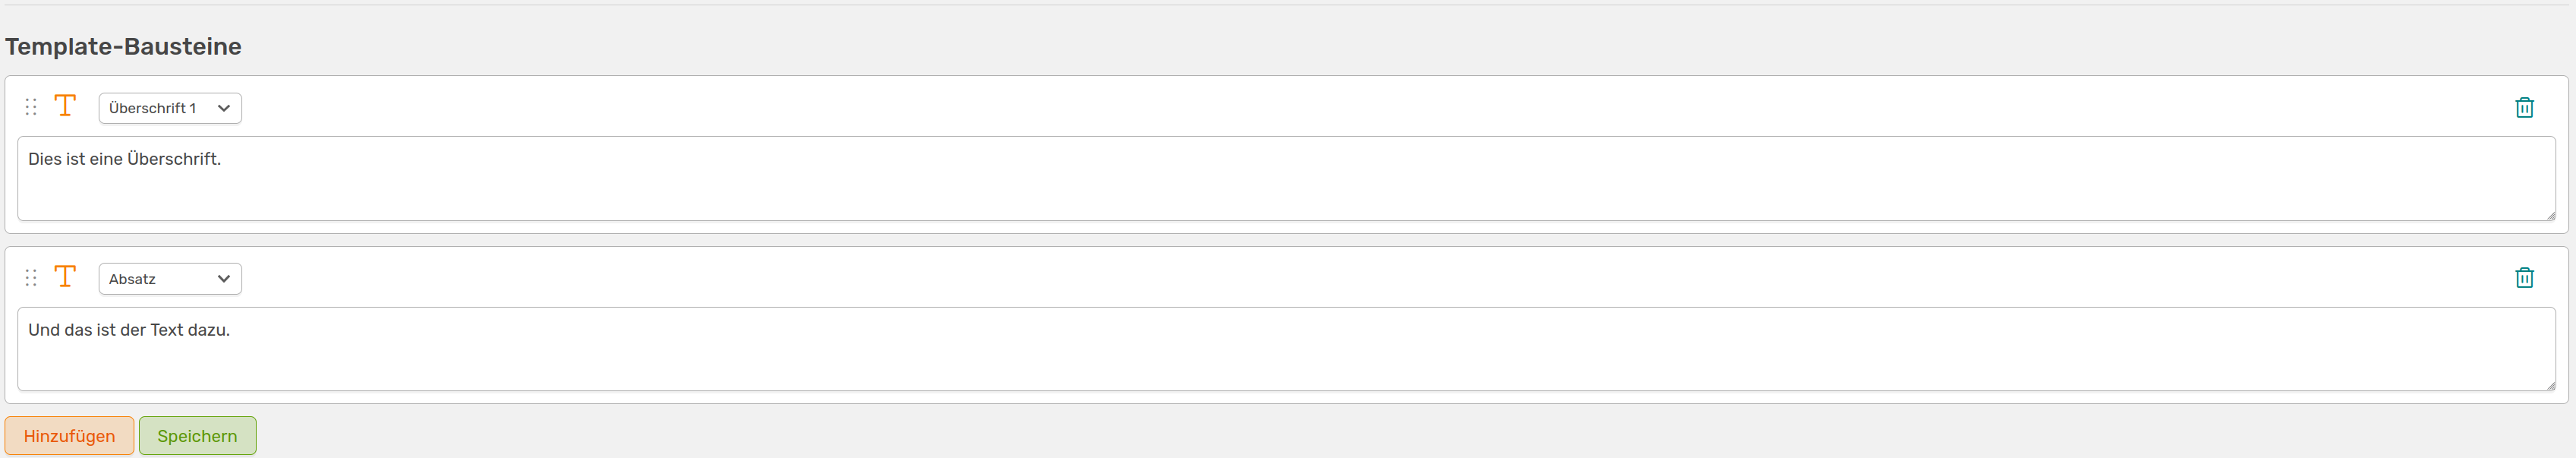Place cursor after 'dazu.' in second textarea
2576x458 pixels.
click(231, 330)
